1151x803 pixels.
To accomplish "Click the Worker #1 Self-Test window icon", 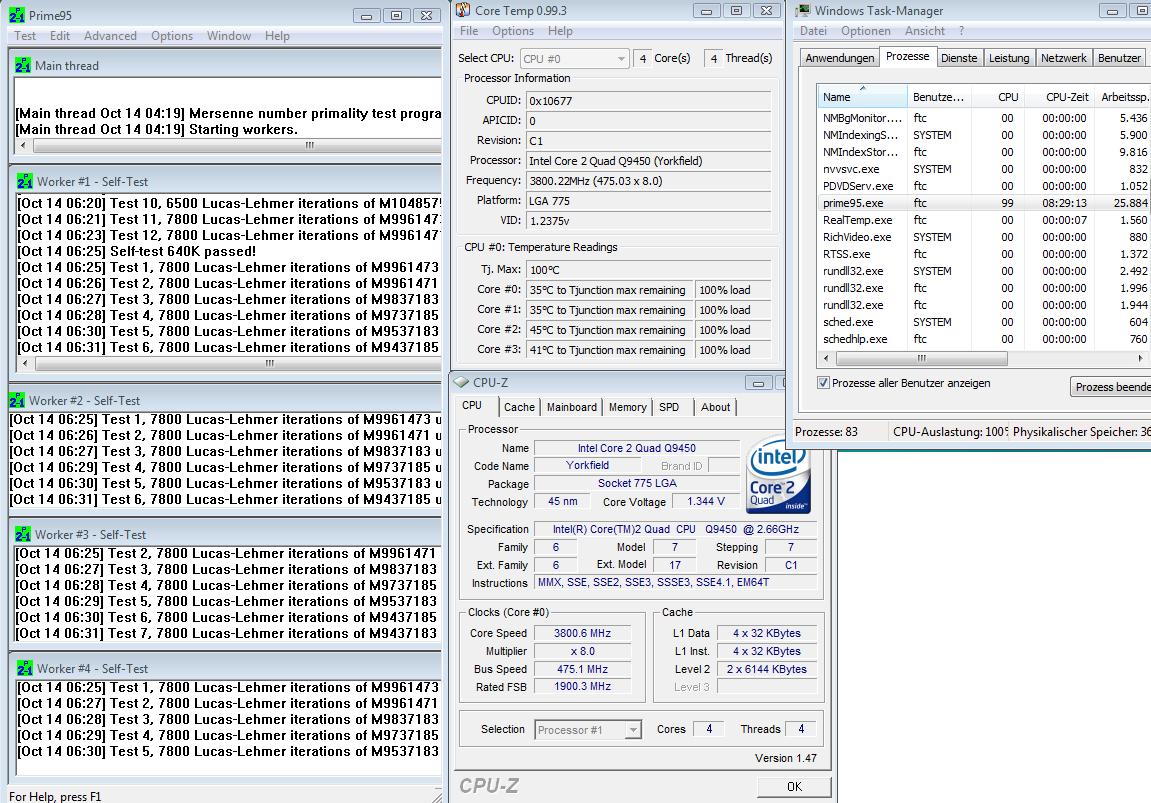I will pyautogui.click(x=25, y=181).
